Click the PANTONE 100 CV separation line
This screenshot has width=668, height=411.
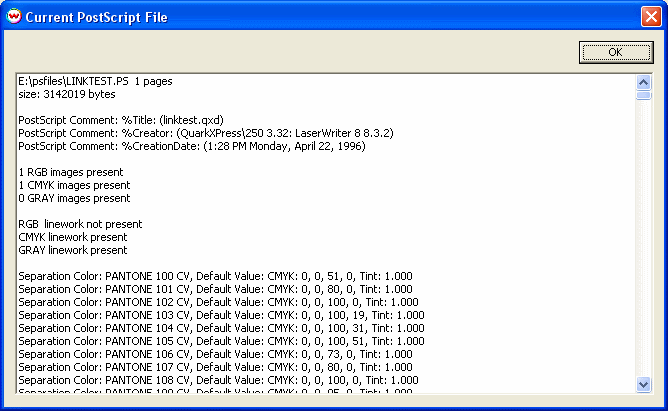click(215, 276)
